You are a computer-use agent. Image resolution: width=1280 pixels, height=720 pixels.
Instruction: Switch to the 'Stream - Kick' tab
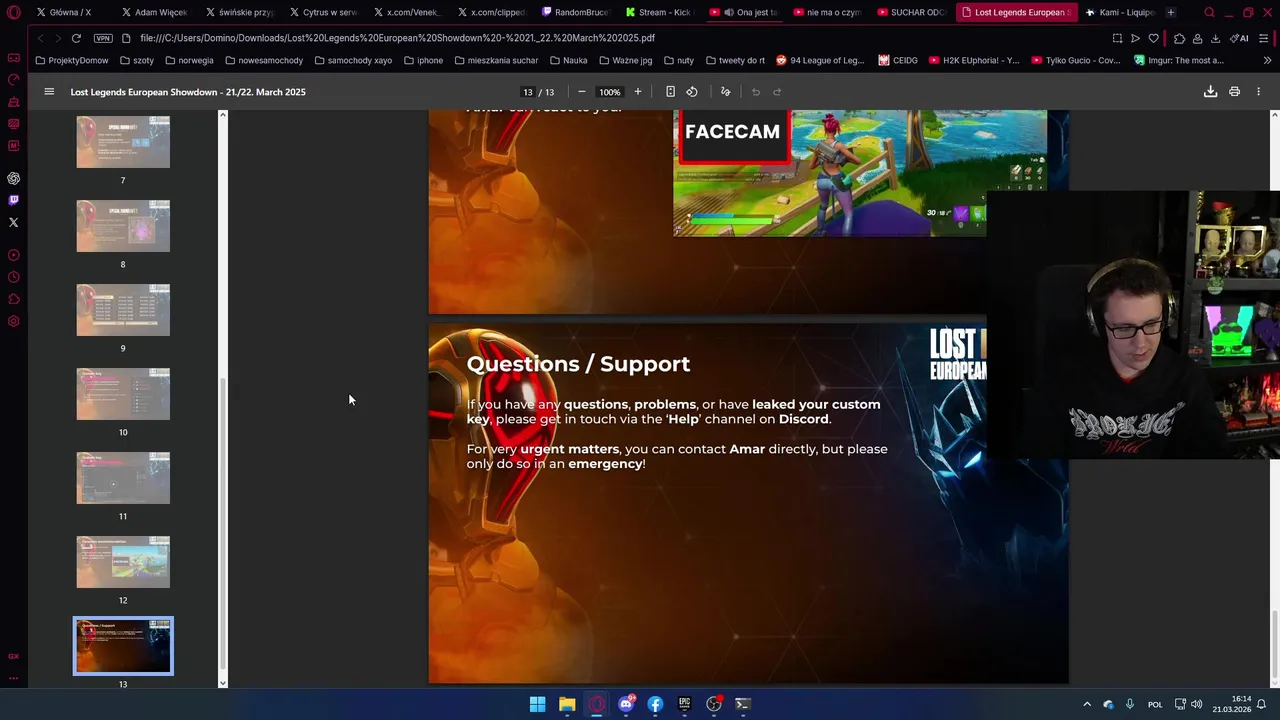pyautogui.click(x=659, y=12)
